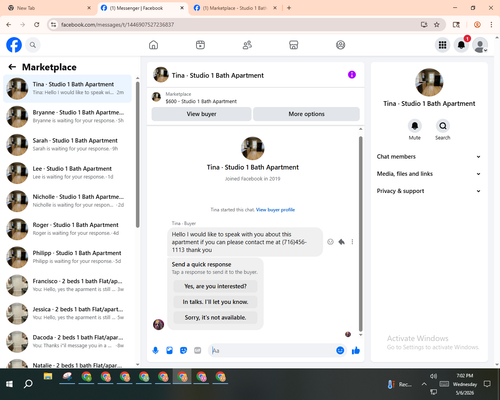Send a thumbs-up like
Screen dimensions: 500x400
[x=356, y=350]
